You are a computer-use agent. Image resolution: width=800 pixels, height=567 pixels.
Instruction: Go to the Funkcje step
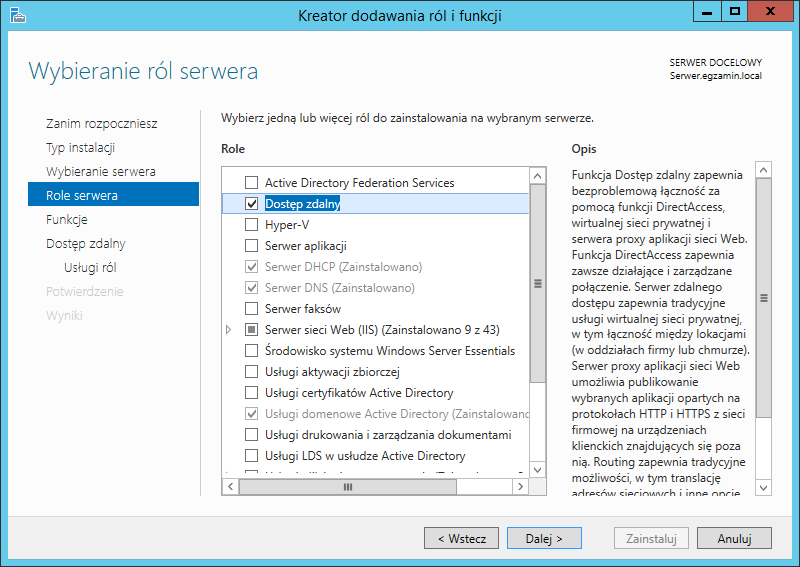(66, 219)
